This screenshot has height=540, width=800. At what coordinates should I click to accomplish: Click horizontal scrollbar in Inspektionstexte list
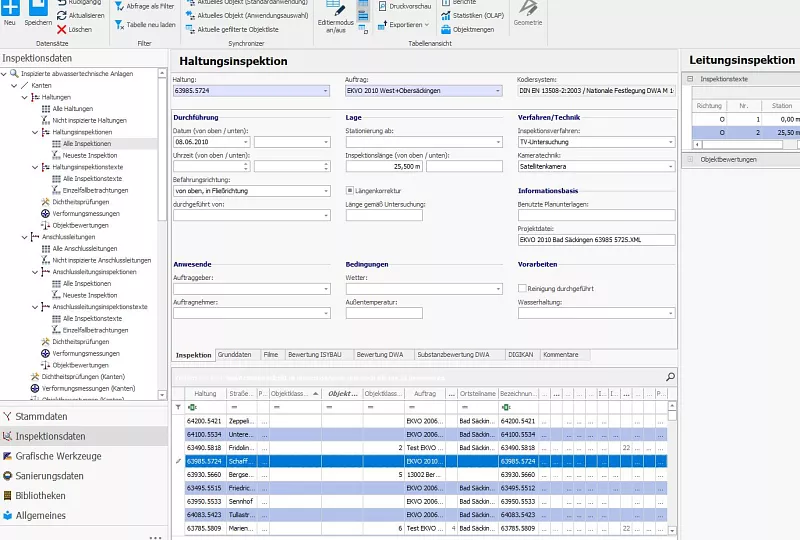coord(743,145)
